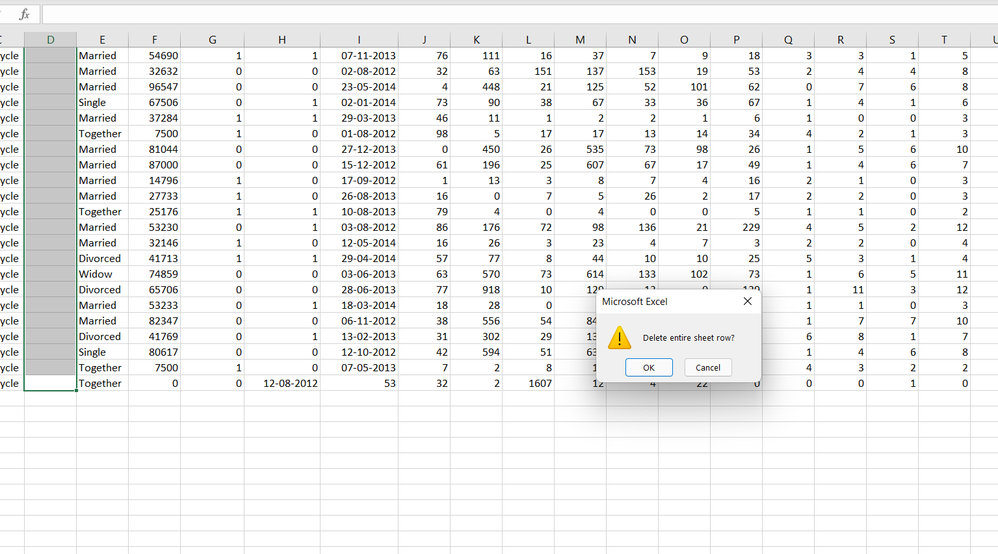Click the 'Widow' cell

[x=102, y=274]
